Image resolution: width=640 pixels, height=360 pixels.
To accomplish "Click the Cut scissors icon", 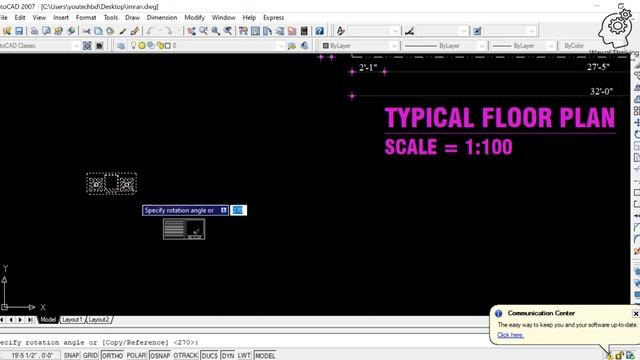I will point(86,31).
